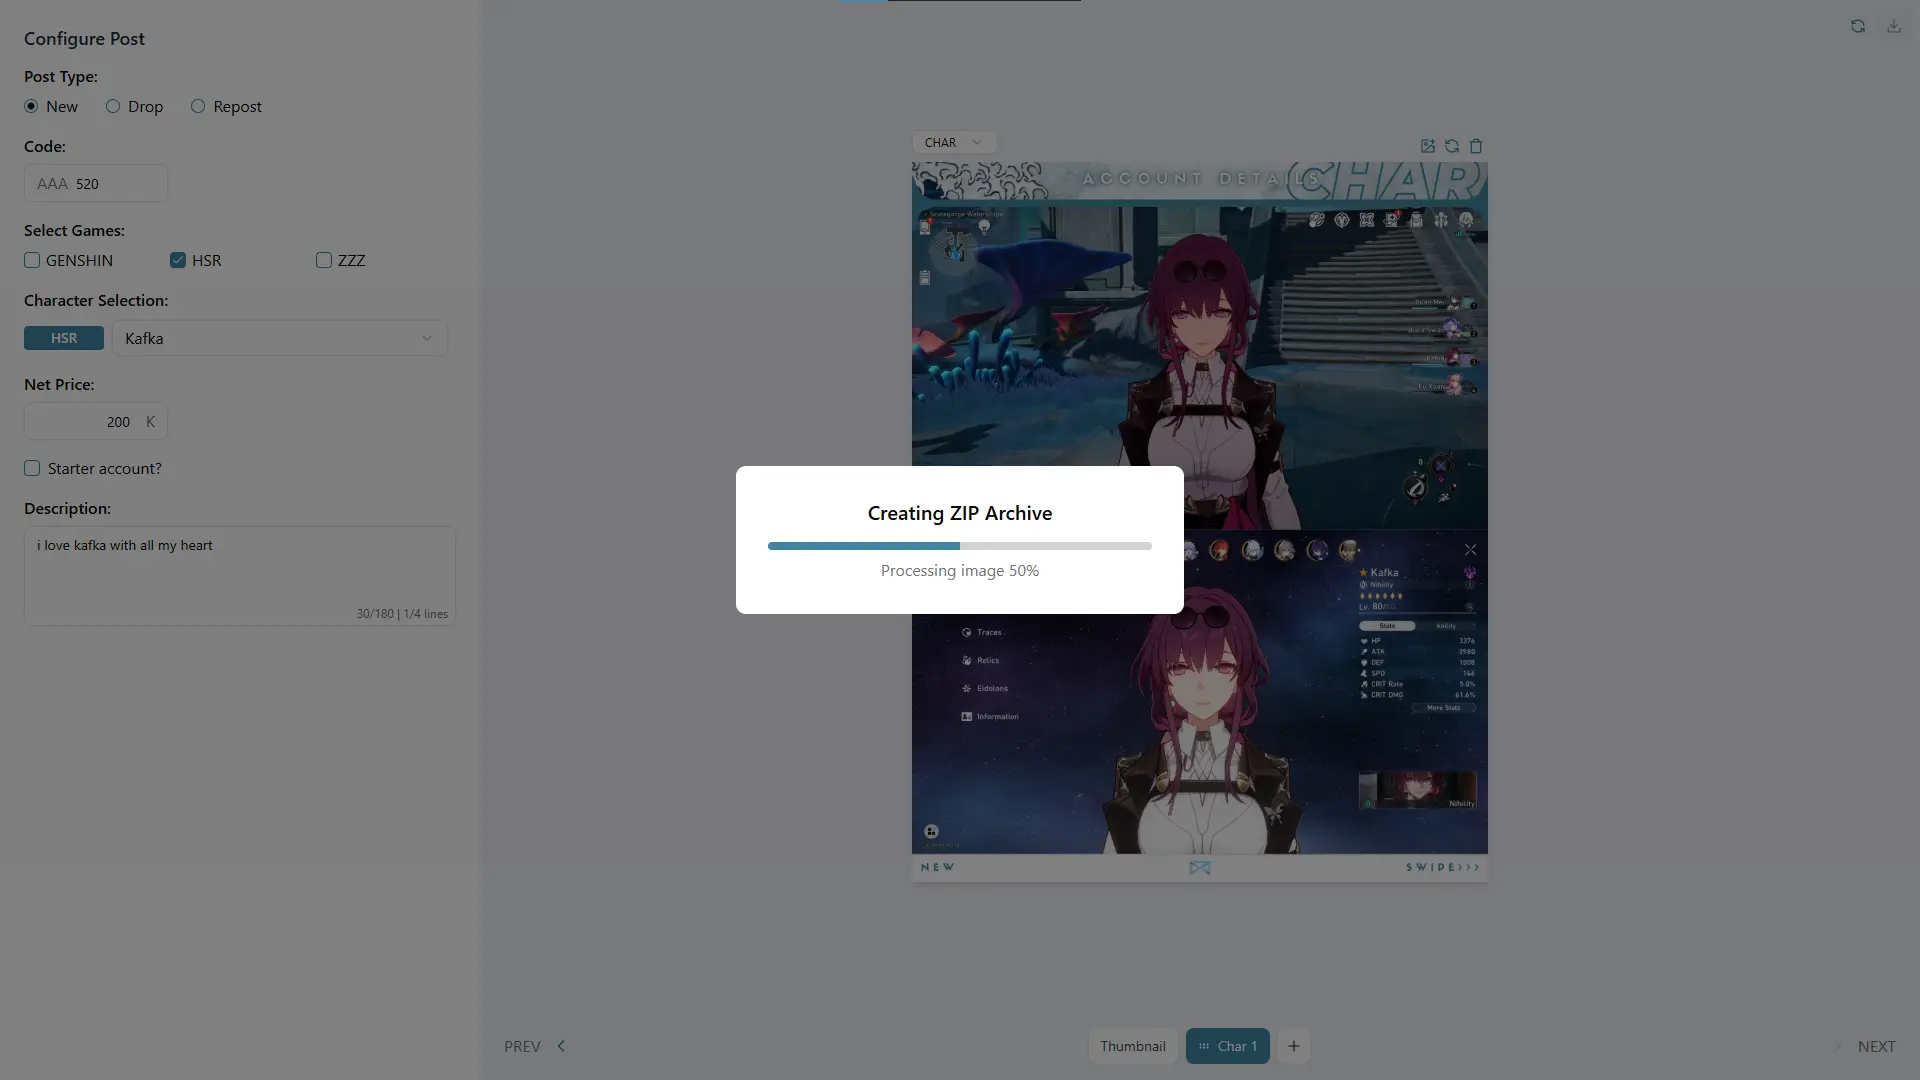
Task: Click the ZIP archive progress bar
Action: click(x=960, y=546)
